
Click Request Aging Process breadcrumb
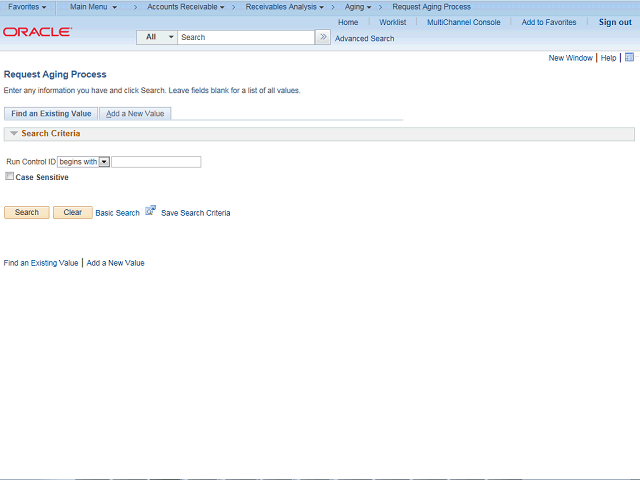tap(431, 7)
